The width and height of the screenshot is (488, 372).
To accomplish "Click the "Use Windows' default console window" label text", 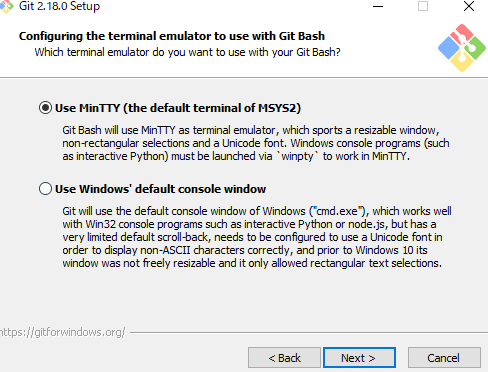I will tap(160, 189).
